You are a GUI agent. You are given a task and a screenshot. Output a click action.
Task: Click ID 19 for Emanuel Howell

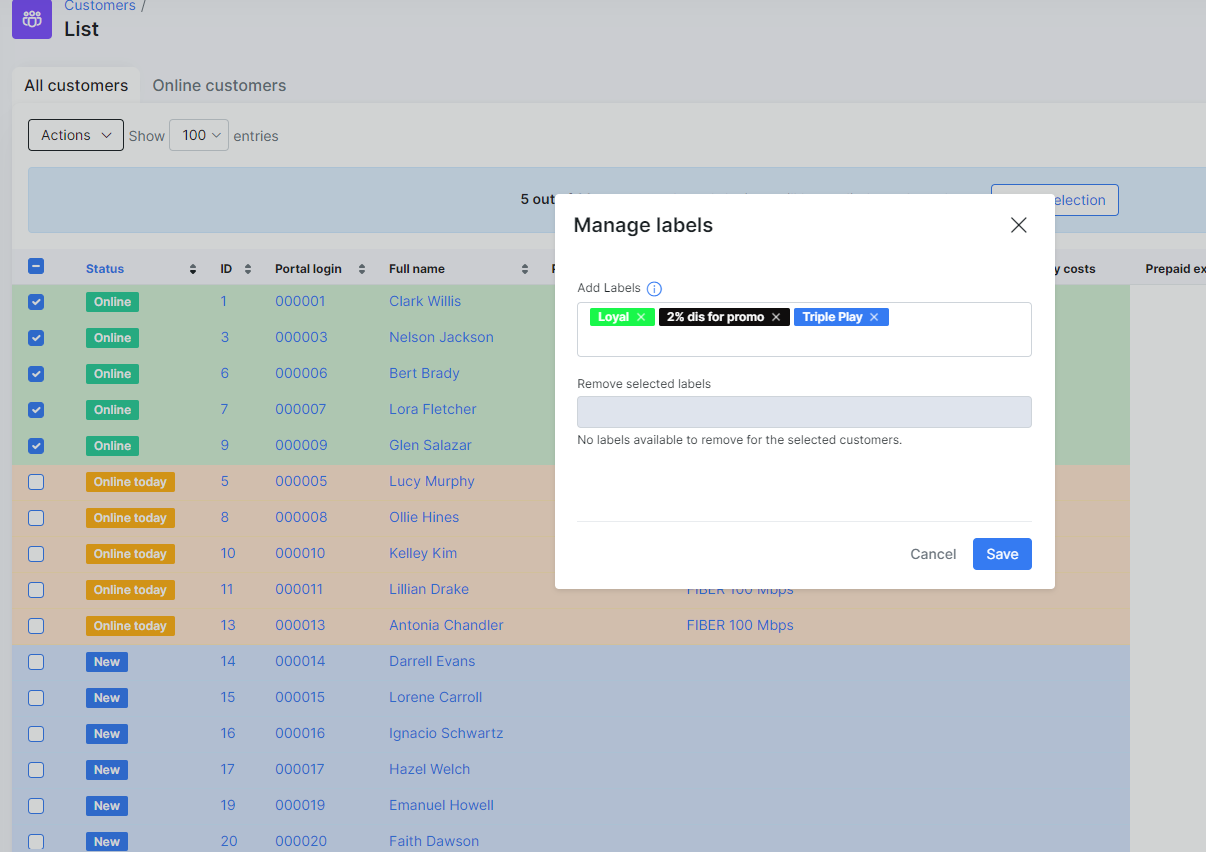pos(228,805)
